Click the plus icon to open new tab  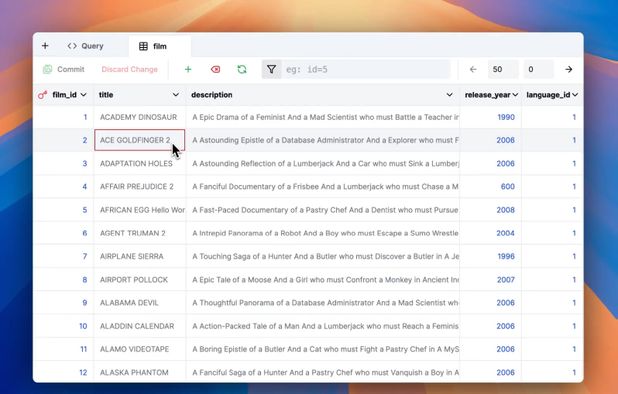coord(45,46)
